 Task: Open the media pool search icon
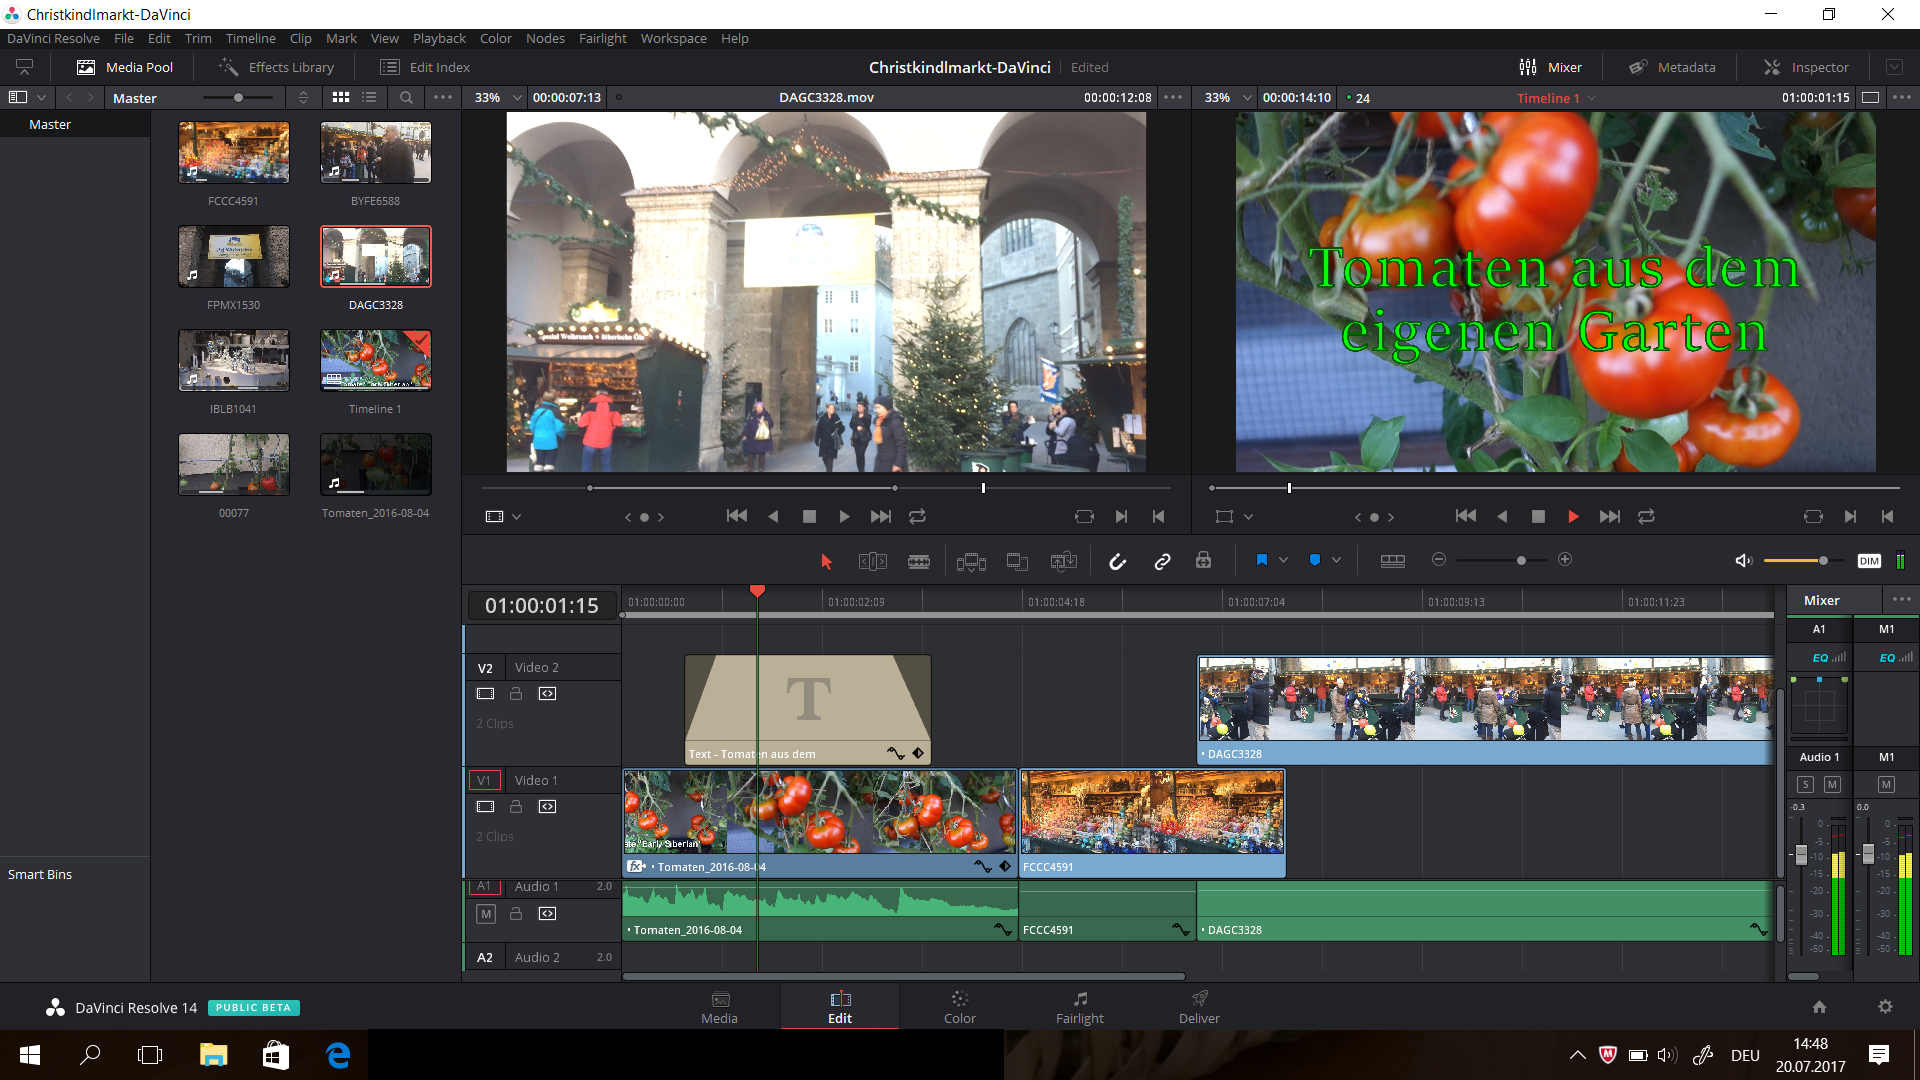406,98
